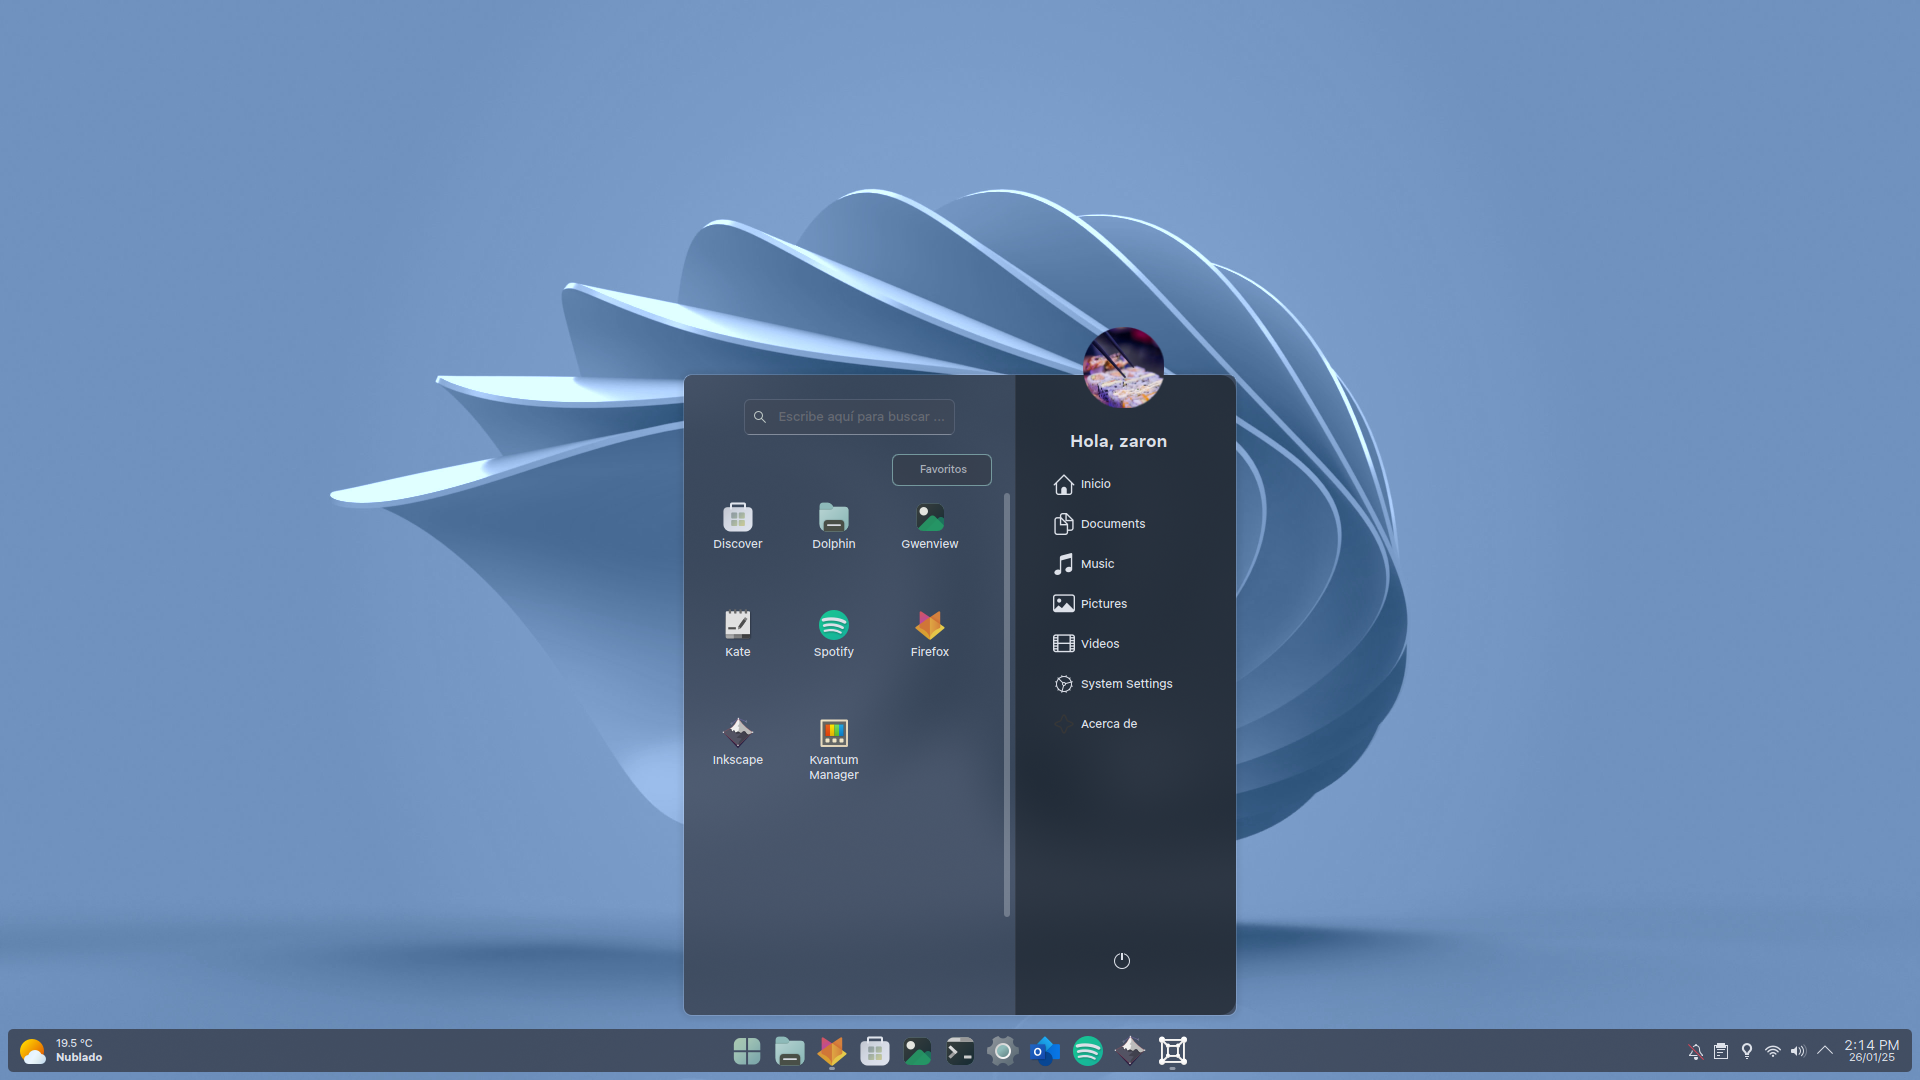Image resolution: width=1920 pixels, height=1080 pixels.
Task: Click the user avatar picture
Action: click(x=1123, y=367)
